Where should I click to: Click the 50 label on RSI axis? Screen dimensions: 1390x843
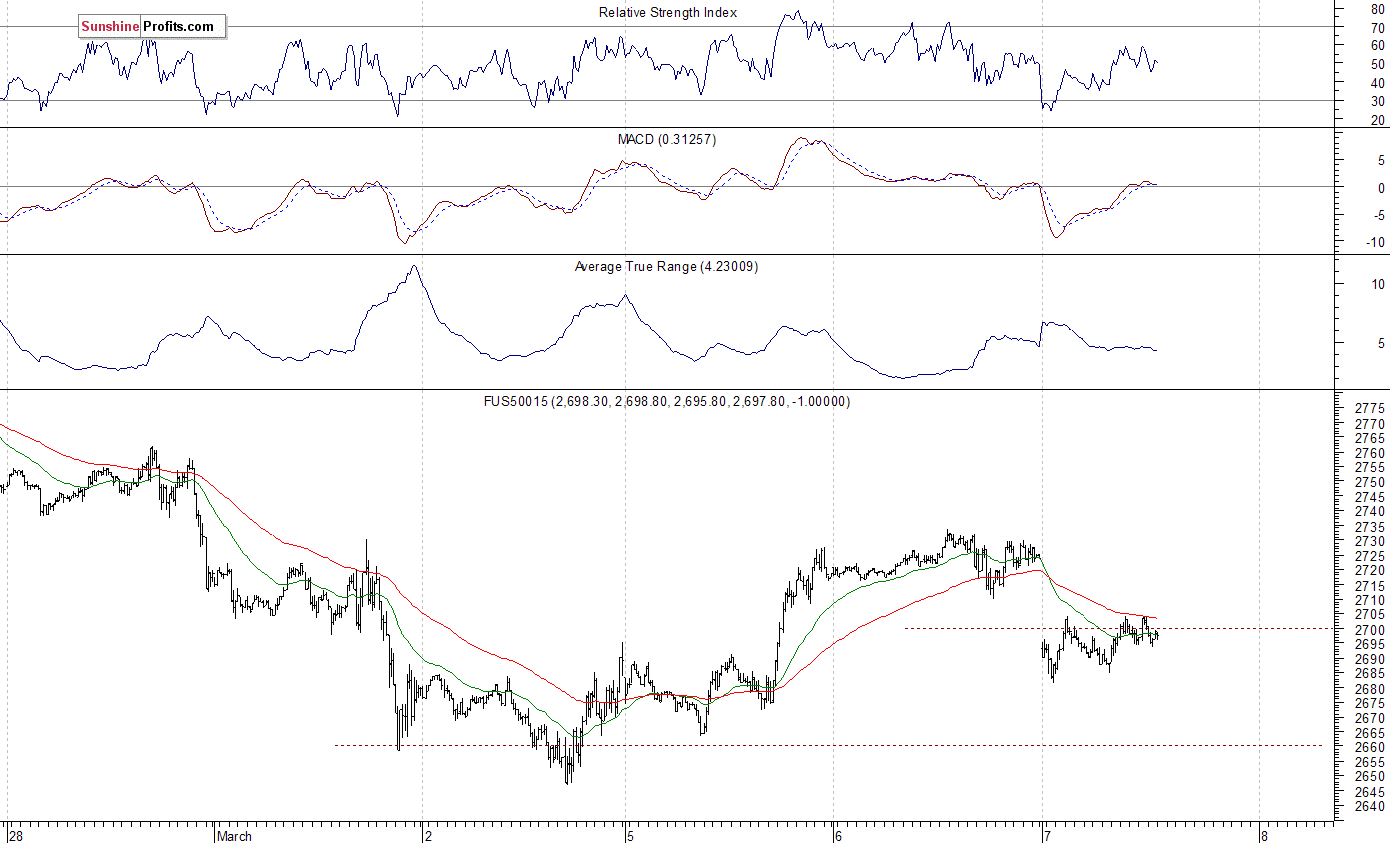pyautogui.click(x=1378, y=64)
